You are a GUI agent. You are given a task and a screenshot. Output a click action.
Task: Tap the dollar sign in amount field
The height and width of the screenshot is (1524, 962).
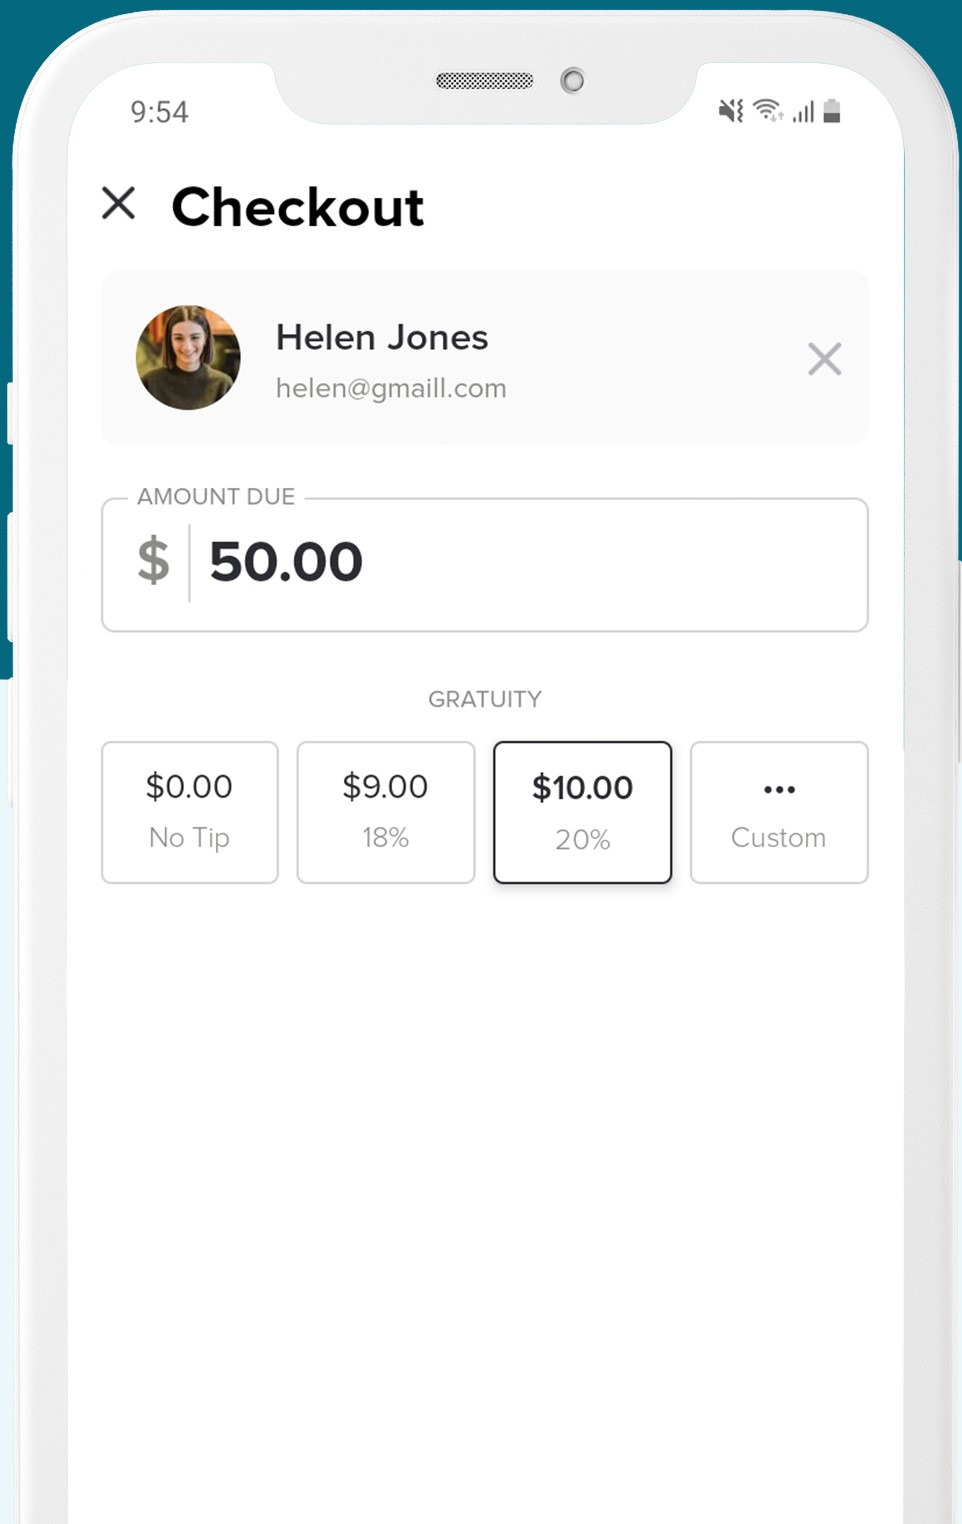153,560
